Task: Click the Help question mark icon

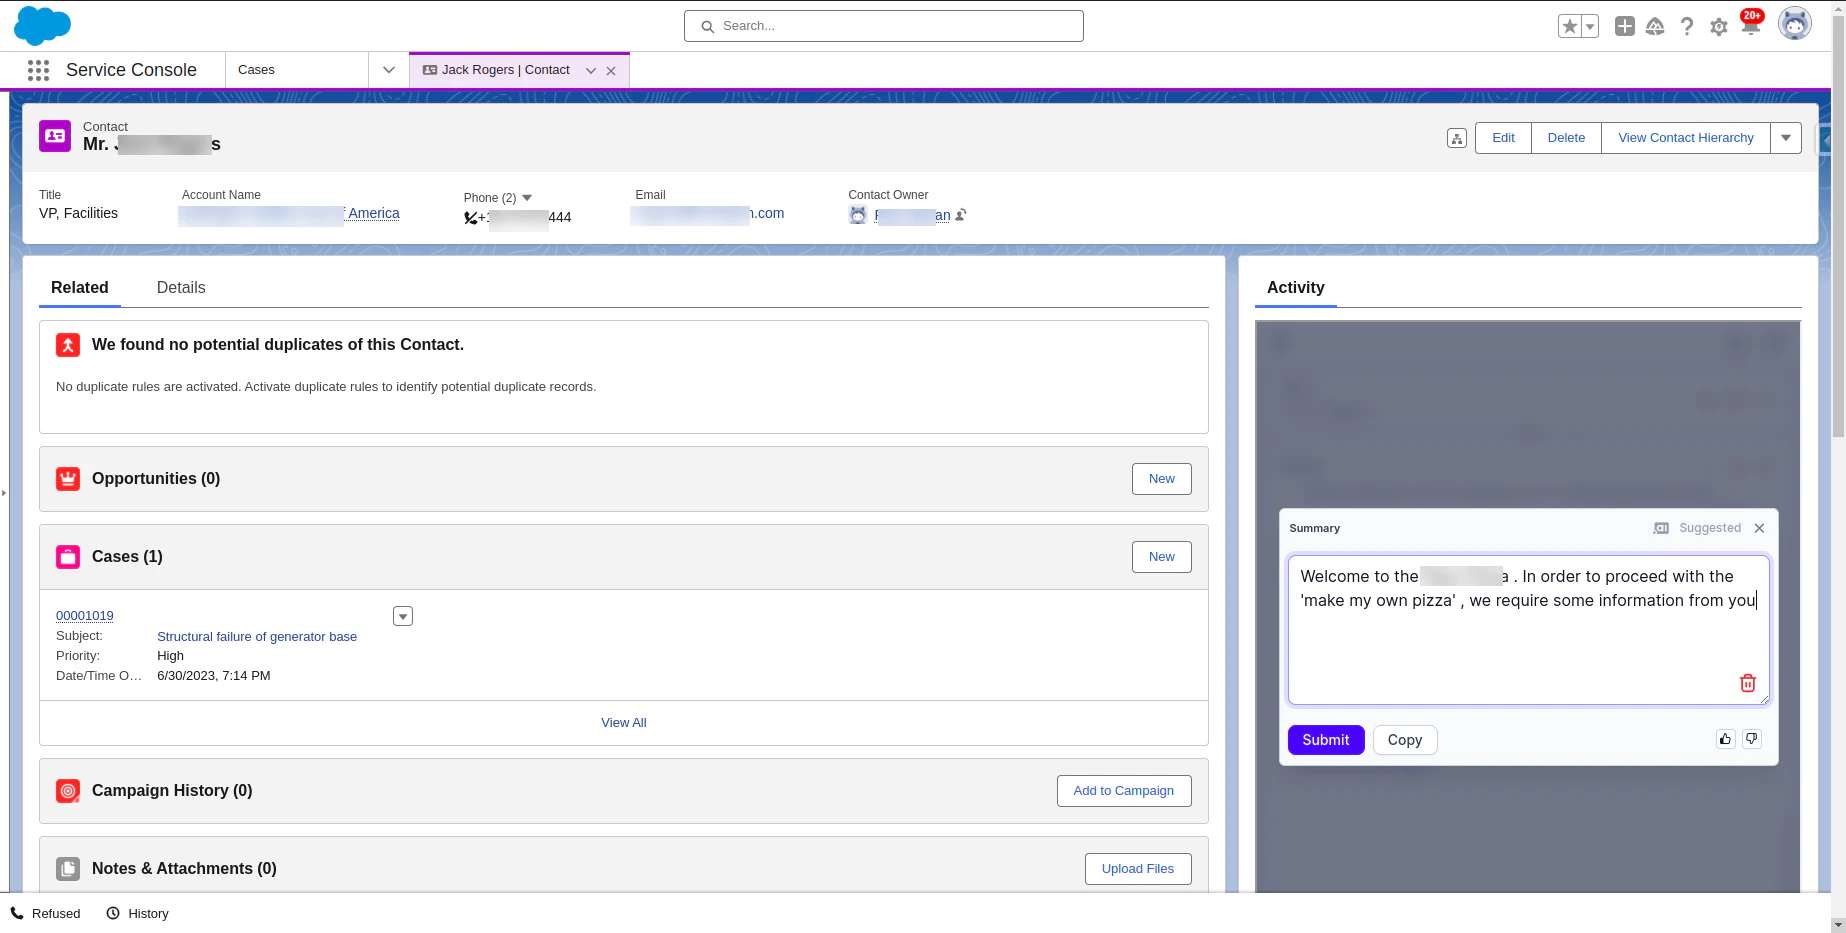Action: tap(1687, 27)
